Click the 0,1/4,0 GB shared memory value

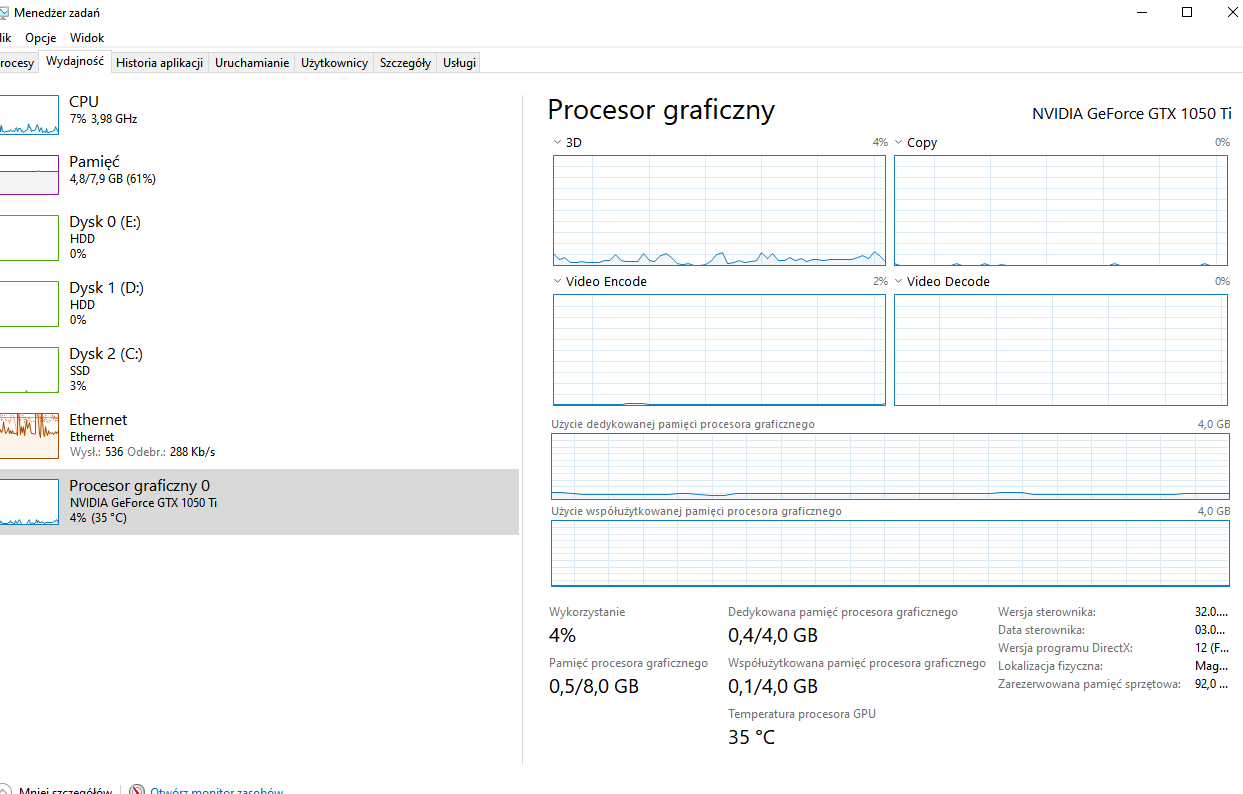(x=773, y=686)
